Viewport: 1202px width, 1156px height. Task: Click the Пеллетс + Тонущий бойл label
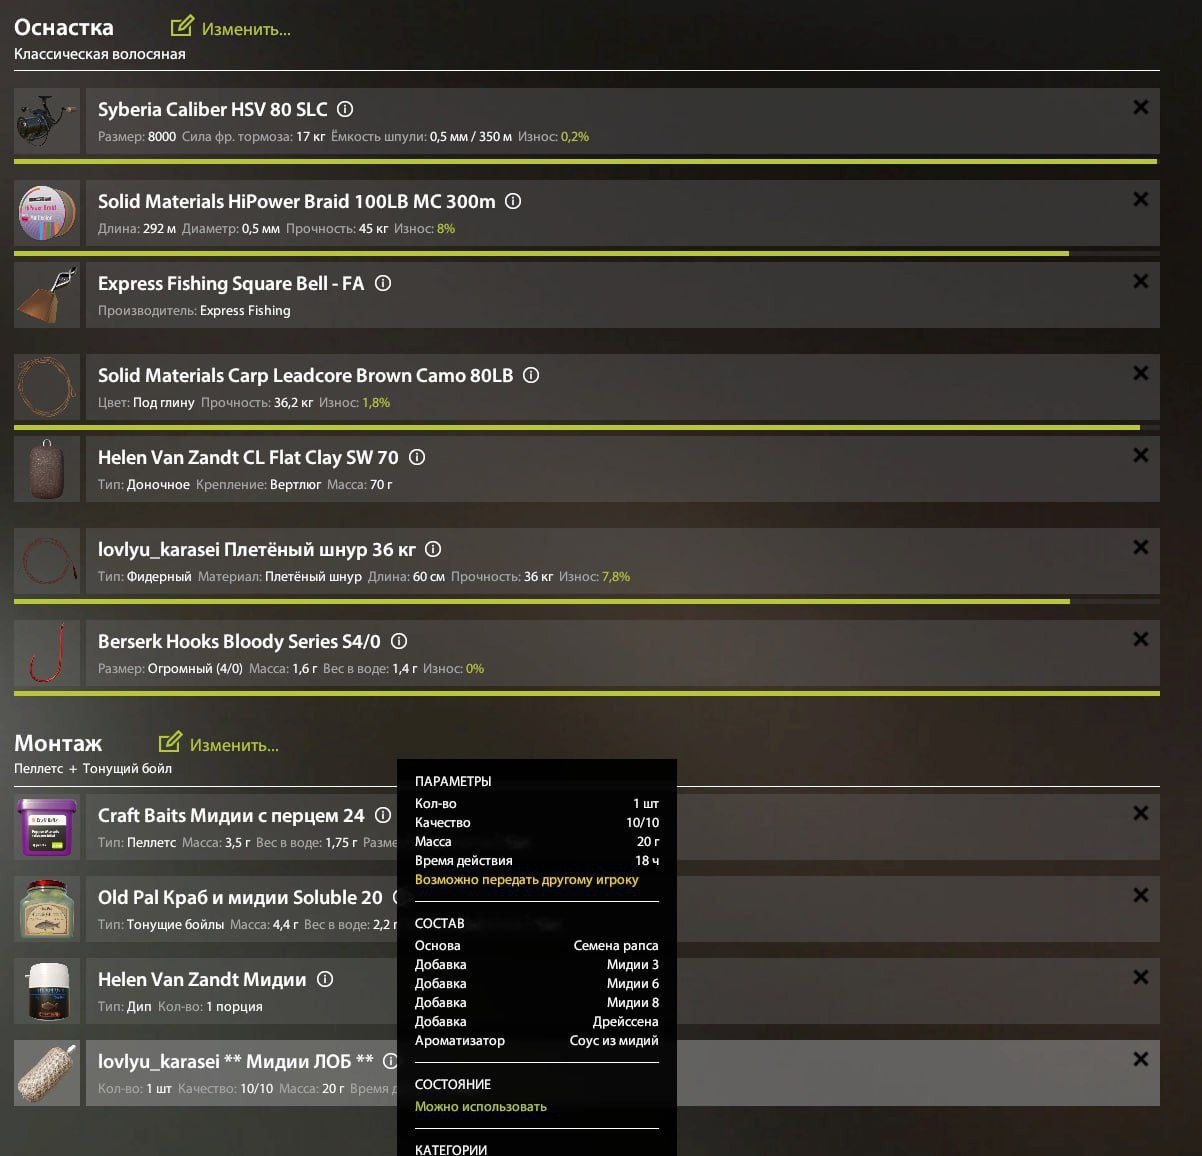tap(93, 769)
